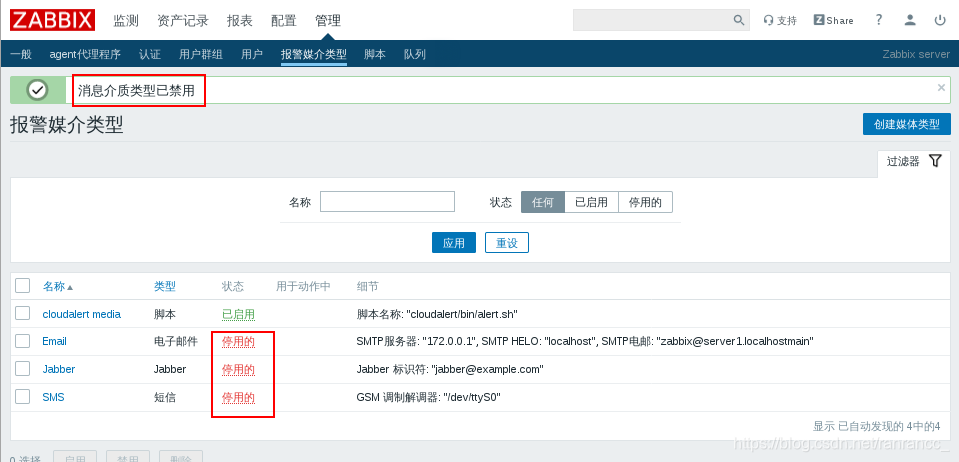Toggle 已启用 status of cloudalert media

coord(238,314)
